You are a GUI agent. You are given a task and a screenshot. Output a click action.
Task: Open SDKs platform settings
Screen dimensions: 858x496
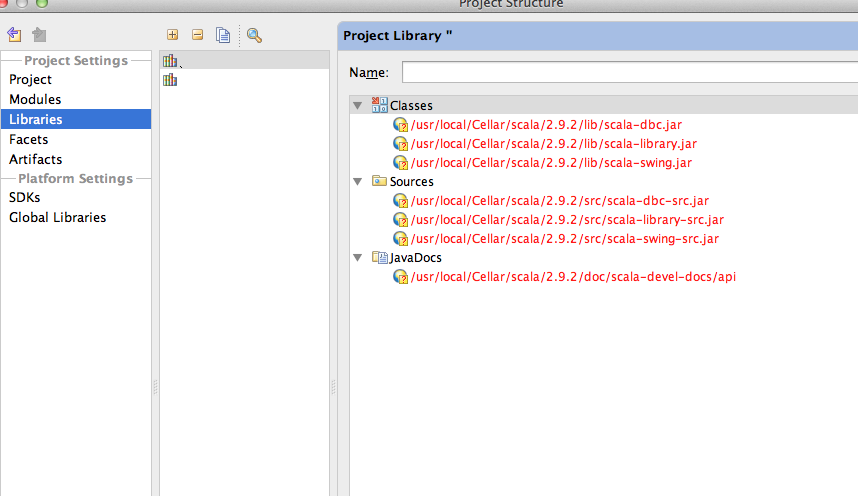click(x=25, y=197)
